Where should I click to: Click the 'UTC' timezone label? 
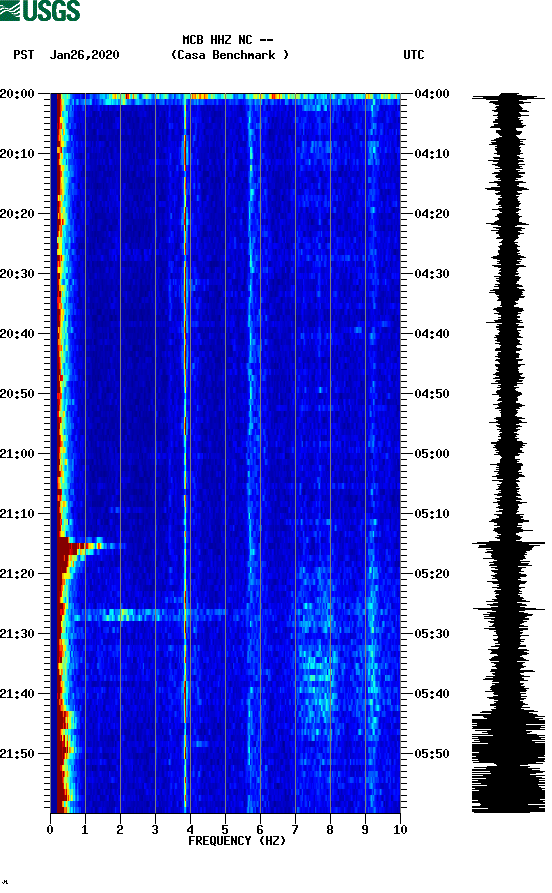[x=414, y=55]
